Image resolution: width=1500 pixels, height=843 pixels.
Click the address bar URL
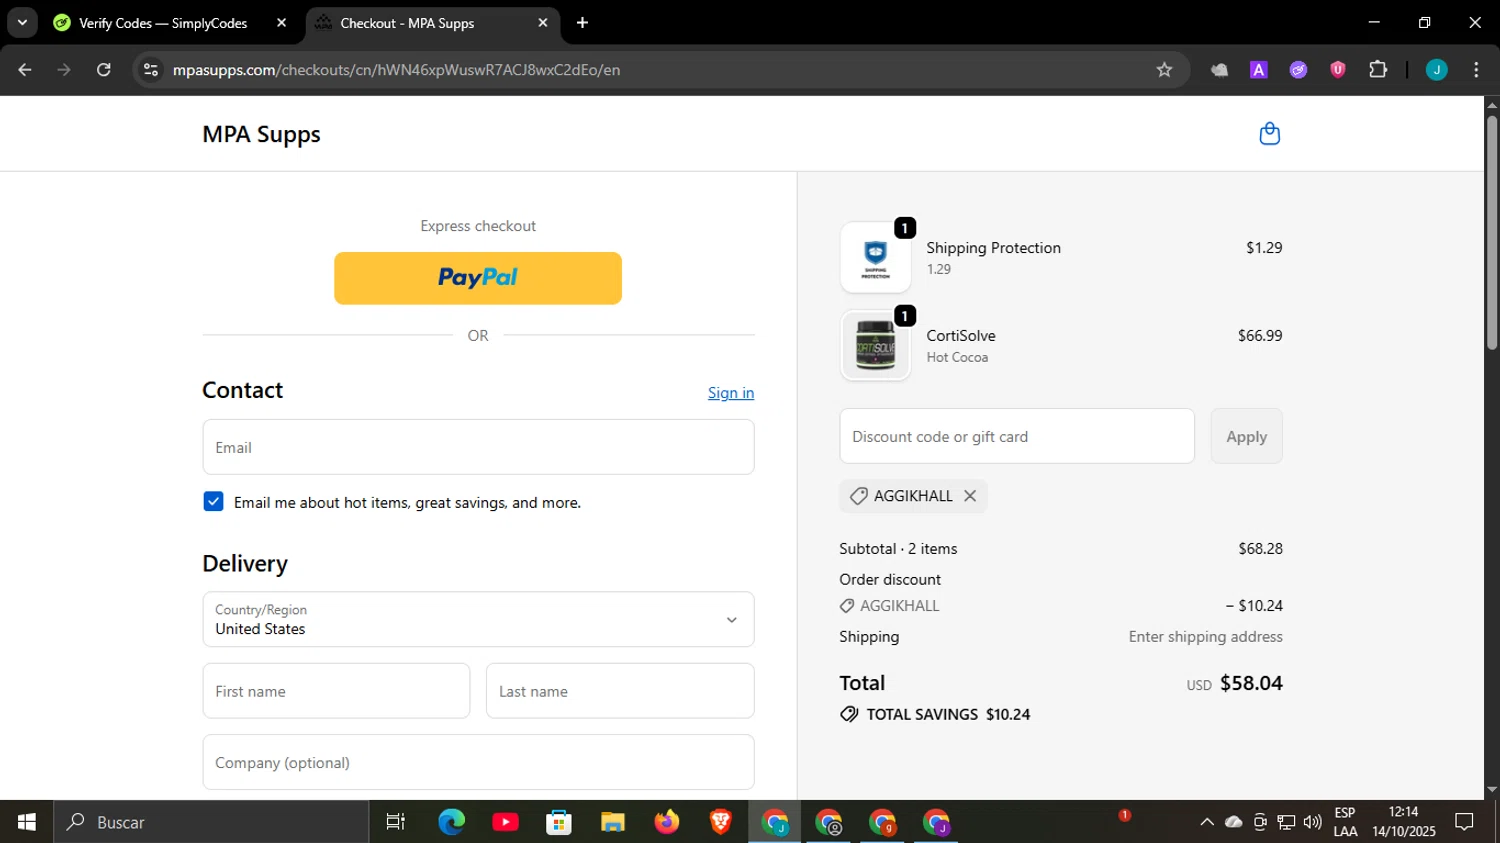click(x=396, y=70)
